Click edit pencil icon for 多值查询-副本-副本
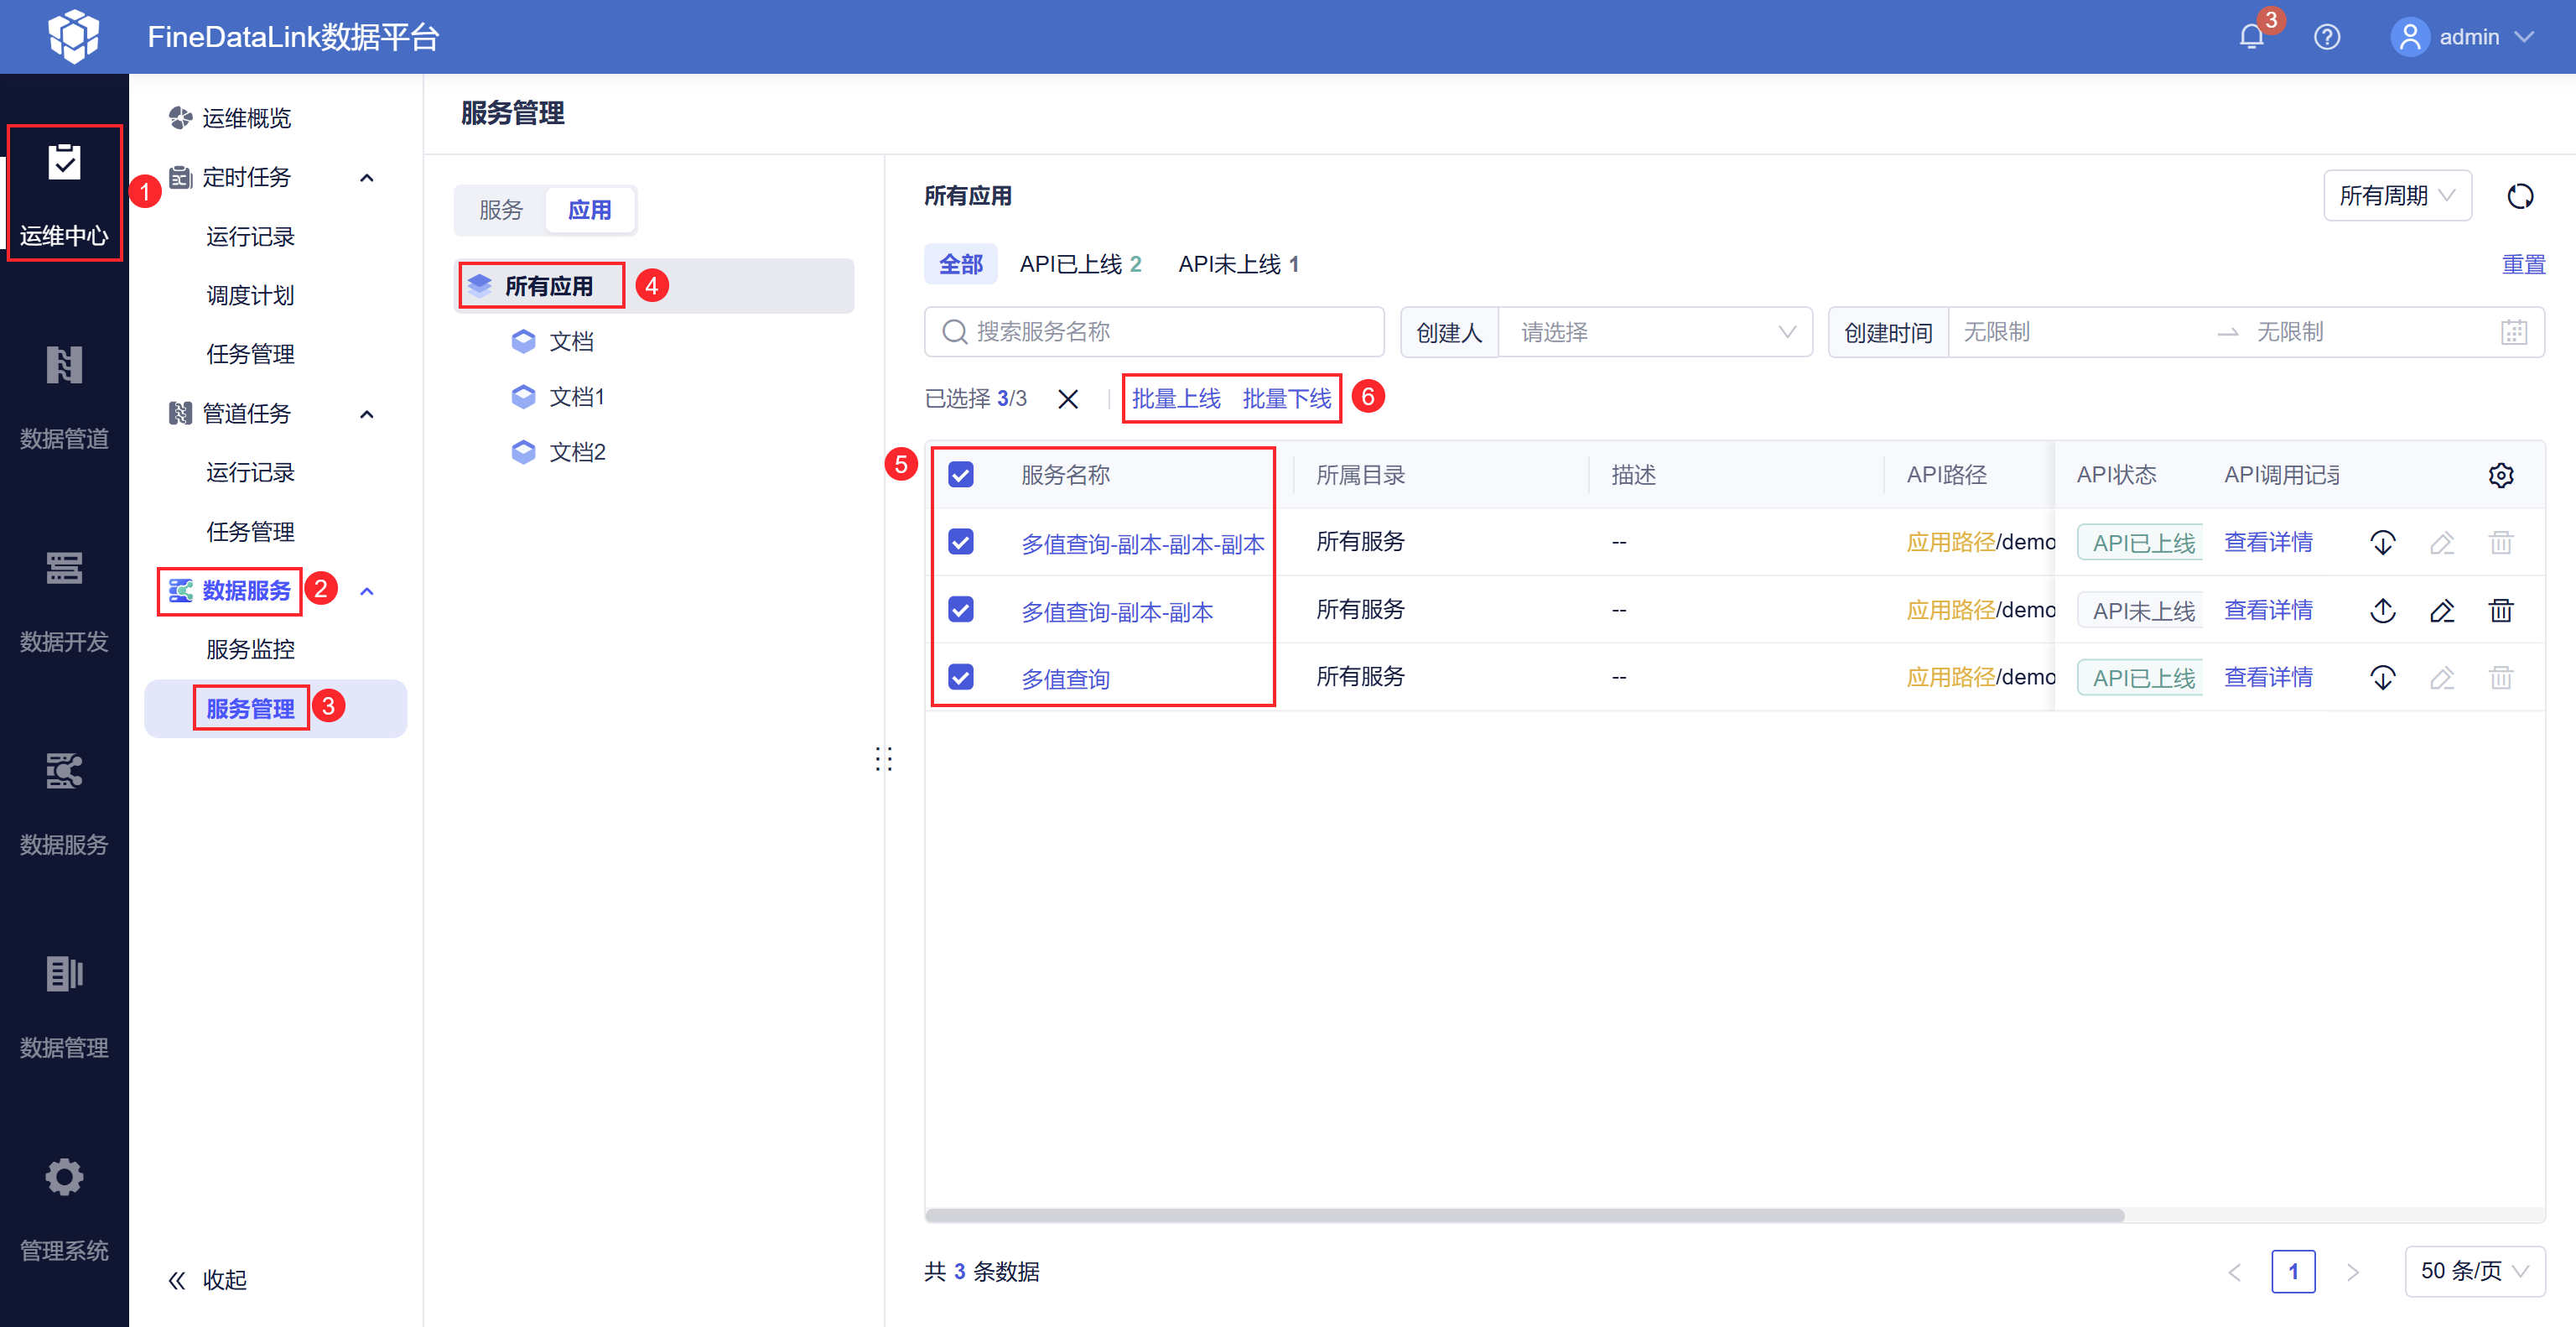The width and height of the screenshot is (2576, 1327). click(2441, 610)
